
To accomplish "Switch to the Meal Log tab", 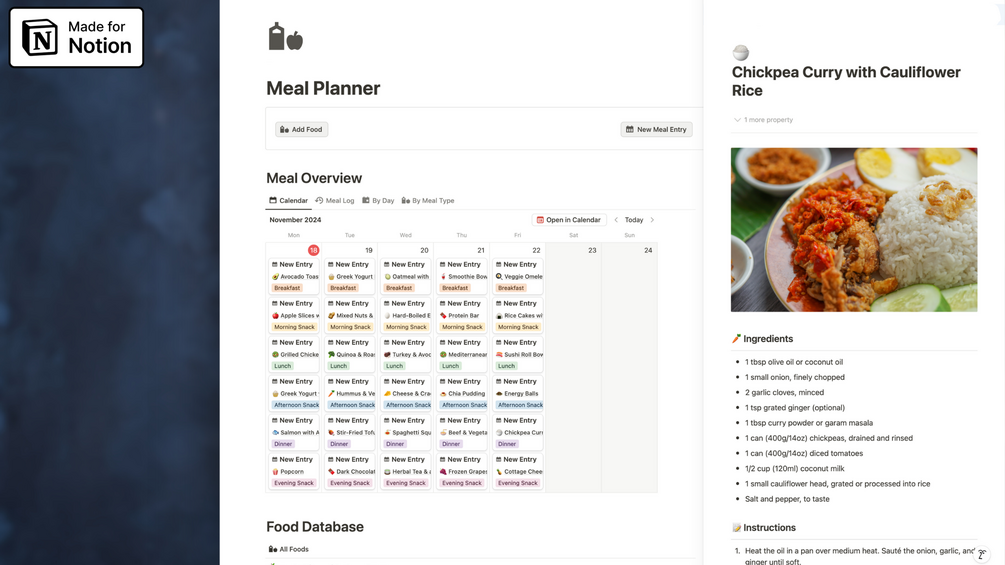I will (335, 201).
